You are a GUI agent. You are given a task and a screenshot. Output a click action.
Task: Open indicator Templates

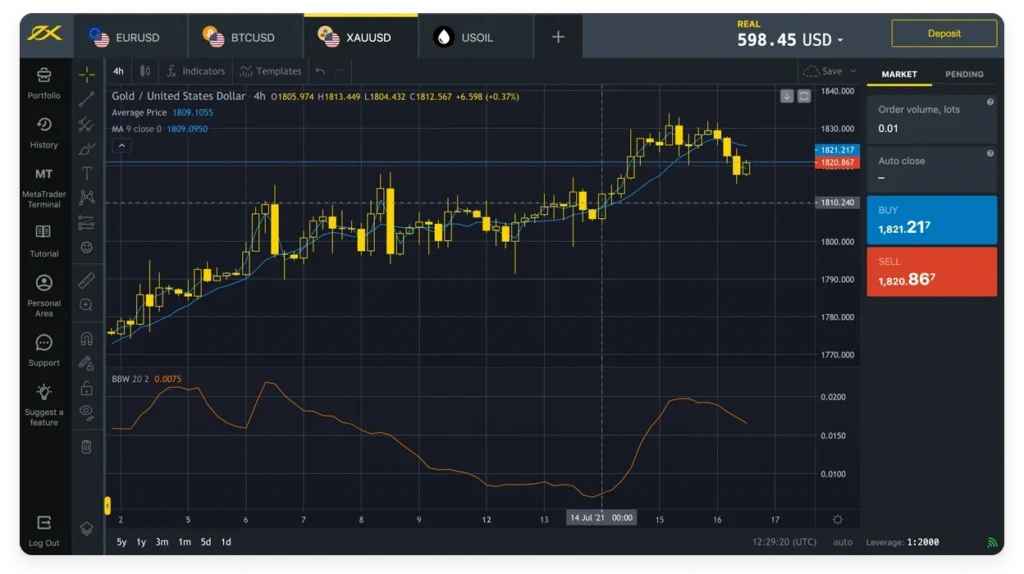(x=270, y=71)
